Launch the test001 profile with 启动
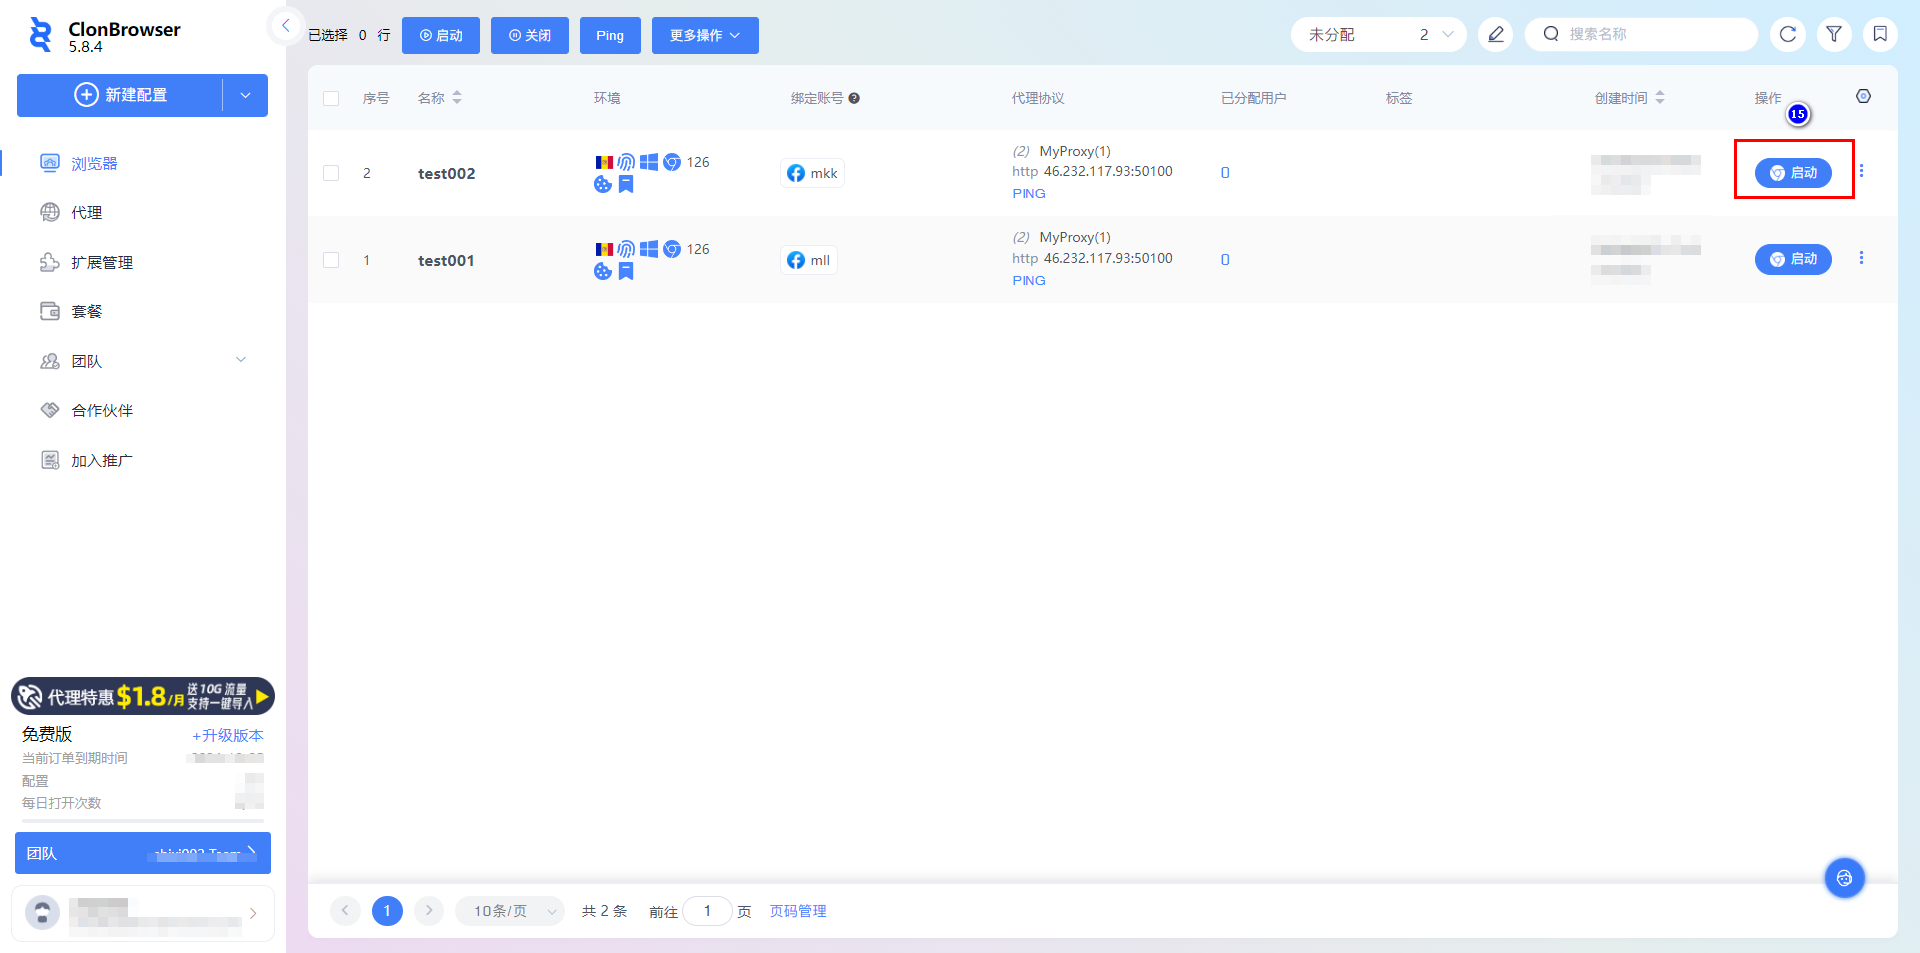Screen dimensions: 1920x953 click(1793, 260)
